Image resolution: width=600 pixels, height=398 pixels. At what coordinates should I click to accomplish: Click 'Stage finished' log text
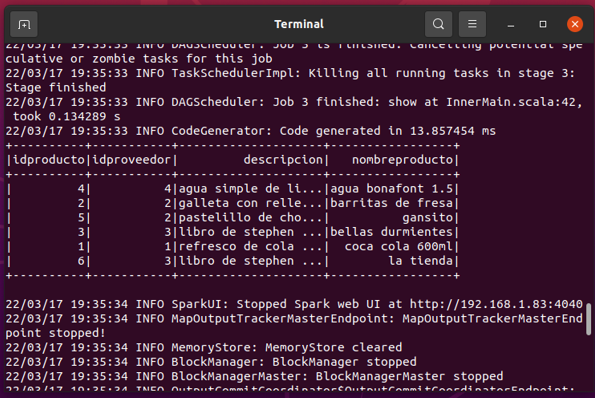(56, 88)
